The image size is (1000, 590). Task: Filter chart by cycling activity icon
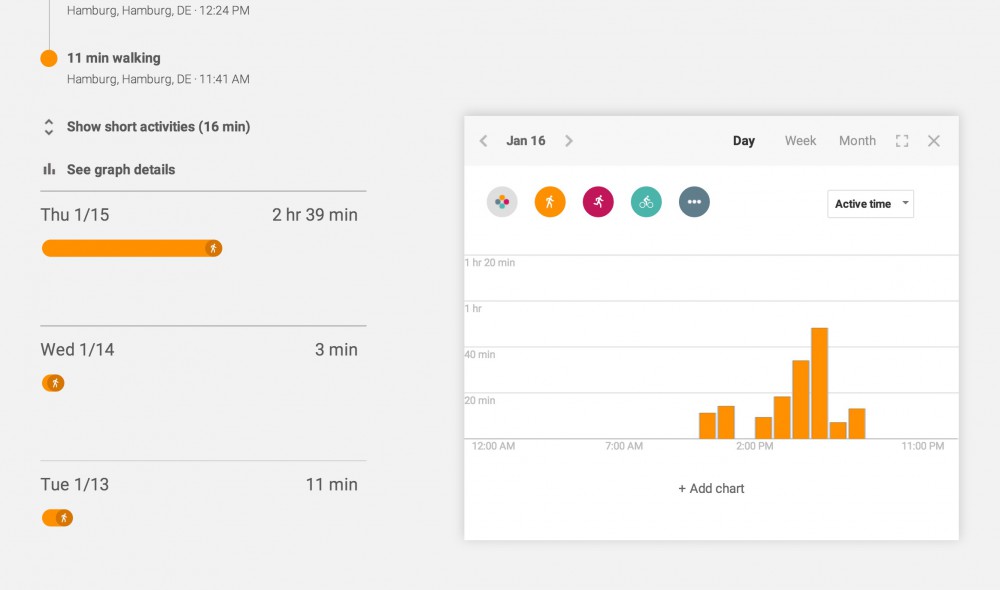646,202
